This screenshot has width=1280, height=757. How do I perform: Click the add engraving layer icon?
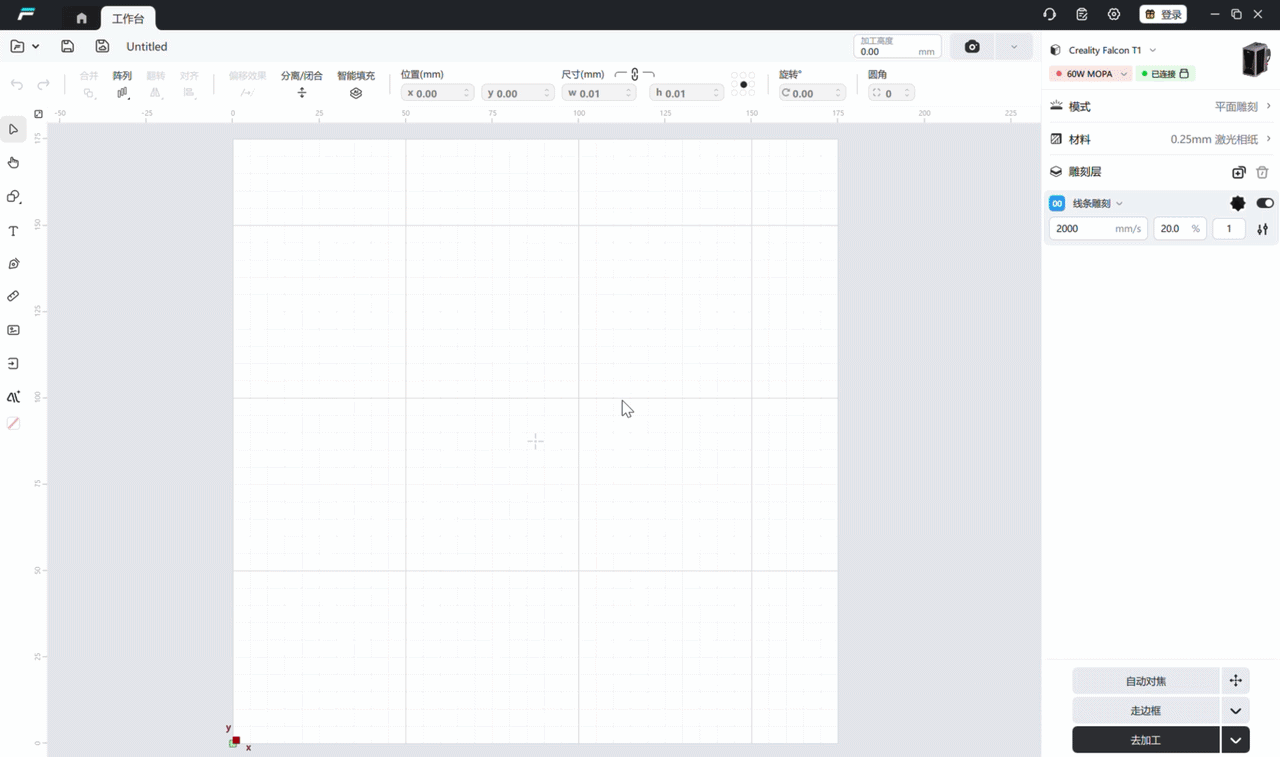coord(1239,172)
